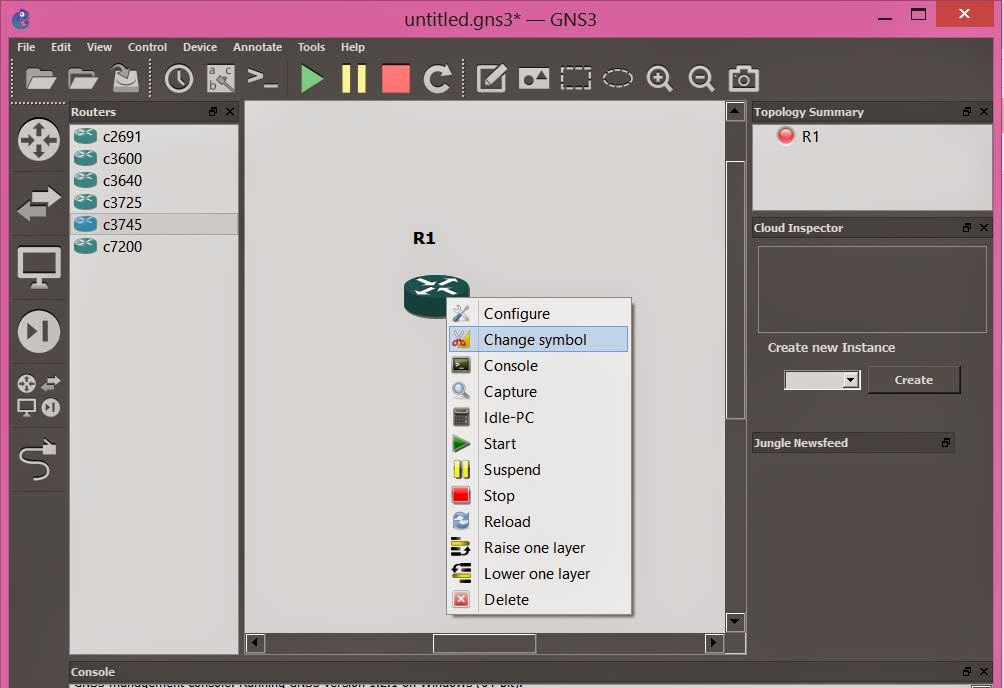Browse switches in device sidebar
The width and height of the screenshot is (1004, 688).
coord(39,204)
